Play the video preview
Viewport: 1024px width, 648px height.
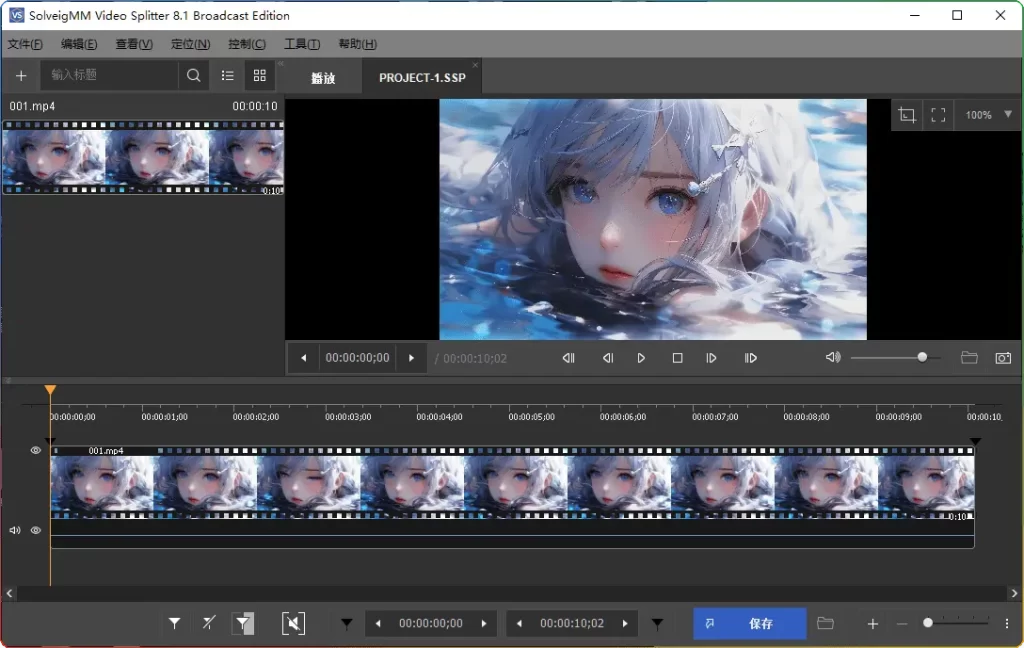[641, 358]
